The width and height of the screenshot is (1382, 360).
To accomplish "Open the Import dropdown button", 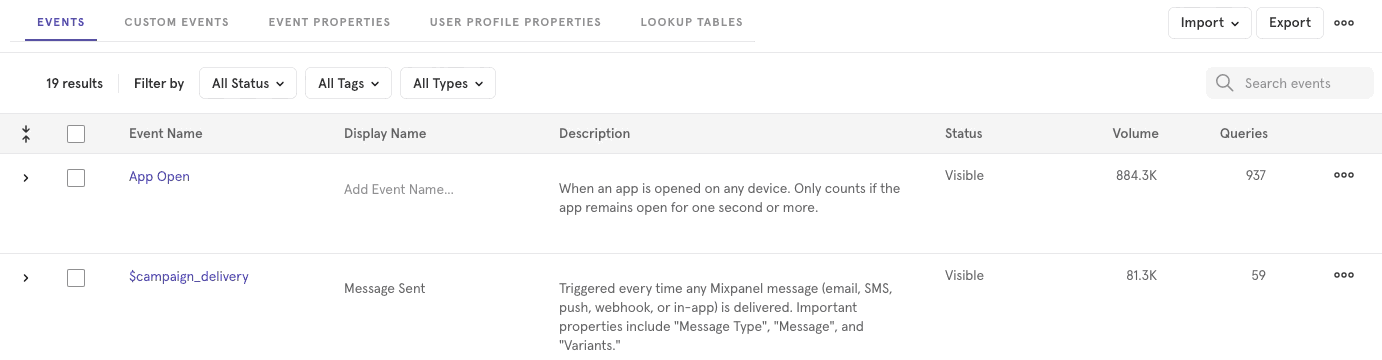I will (x=1210, y=23).
